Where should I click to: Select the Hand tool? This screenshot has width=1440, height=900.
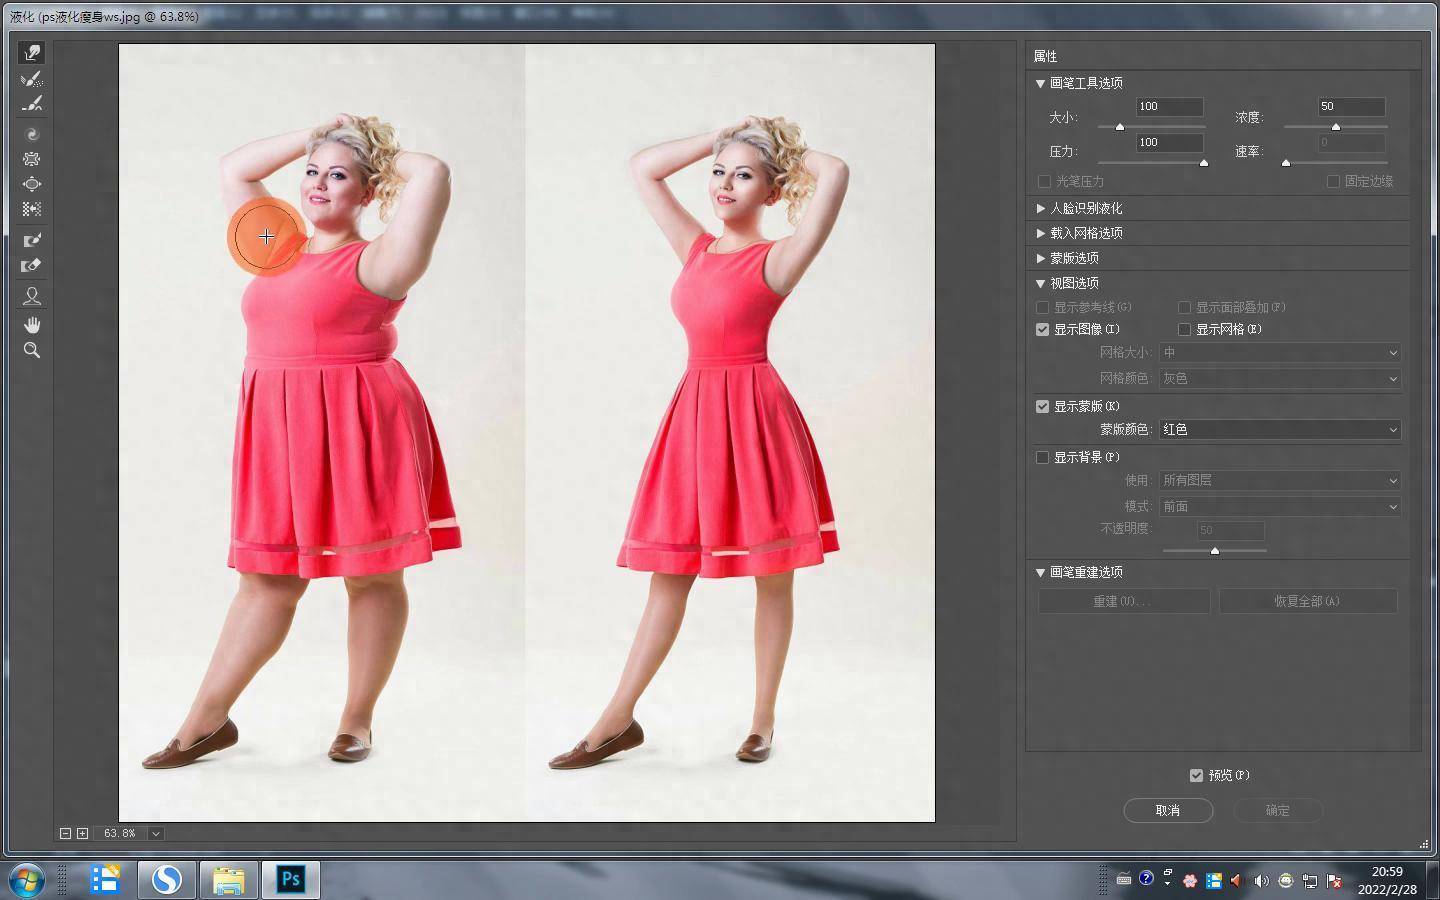pyautogui.click(x=32, y=325)
